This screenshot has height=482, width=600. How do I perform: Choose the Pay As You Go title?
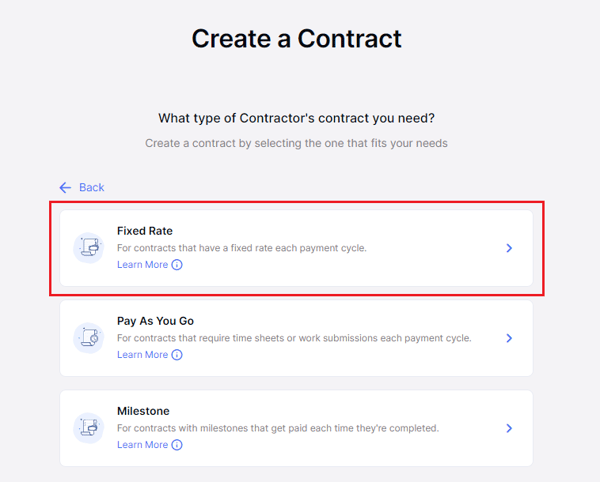point(155,321)
